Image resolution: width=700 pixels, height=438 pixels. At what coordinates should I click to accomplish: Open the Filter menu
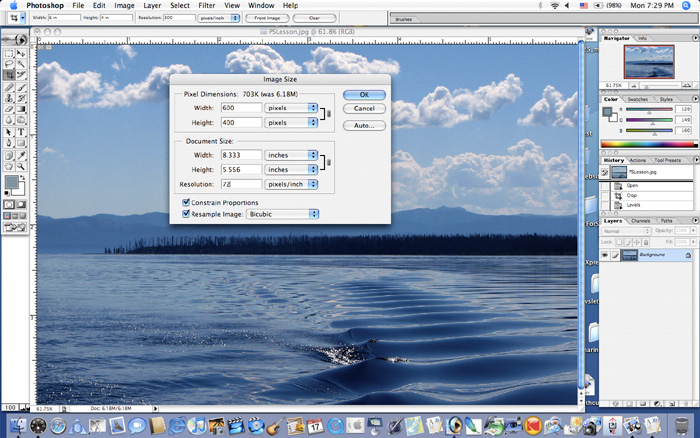tap(207, 5)
